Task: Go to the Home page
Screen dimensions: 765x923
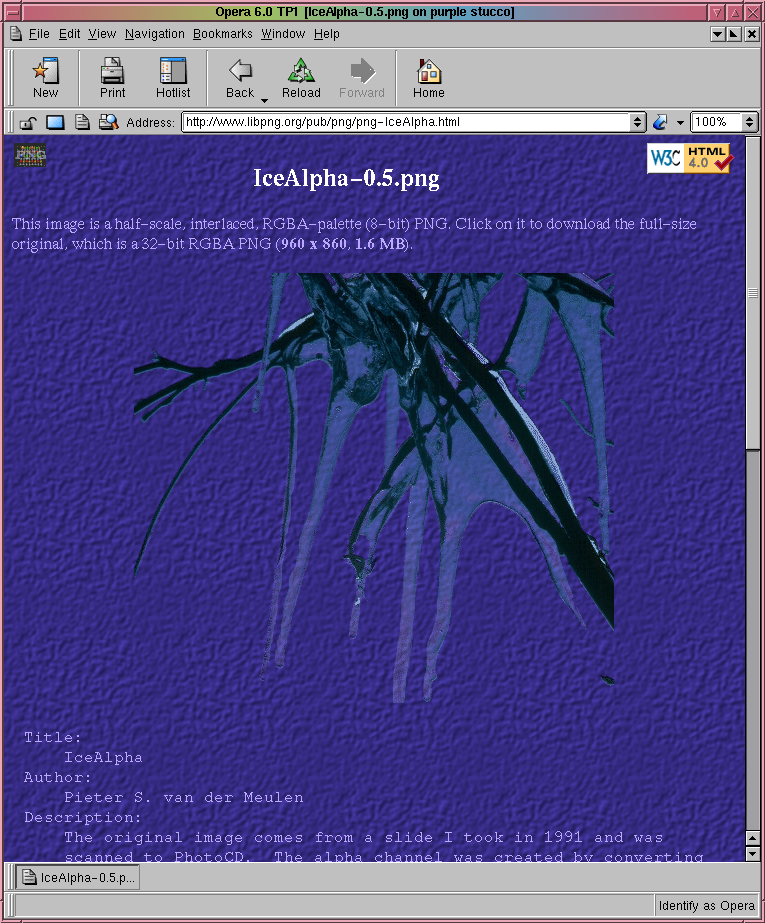Action: (428, 78)
